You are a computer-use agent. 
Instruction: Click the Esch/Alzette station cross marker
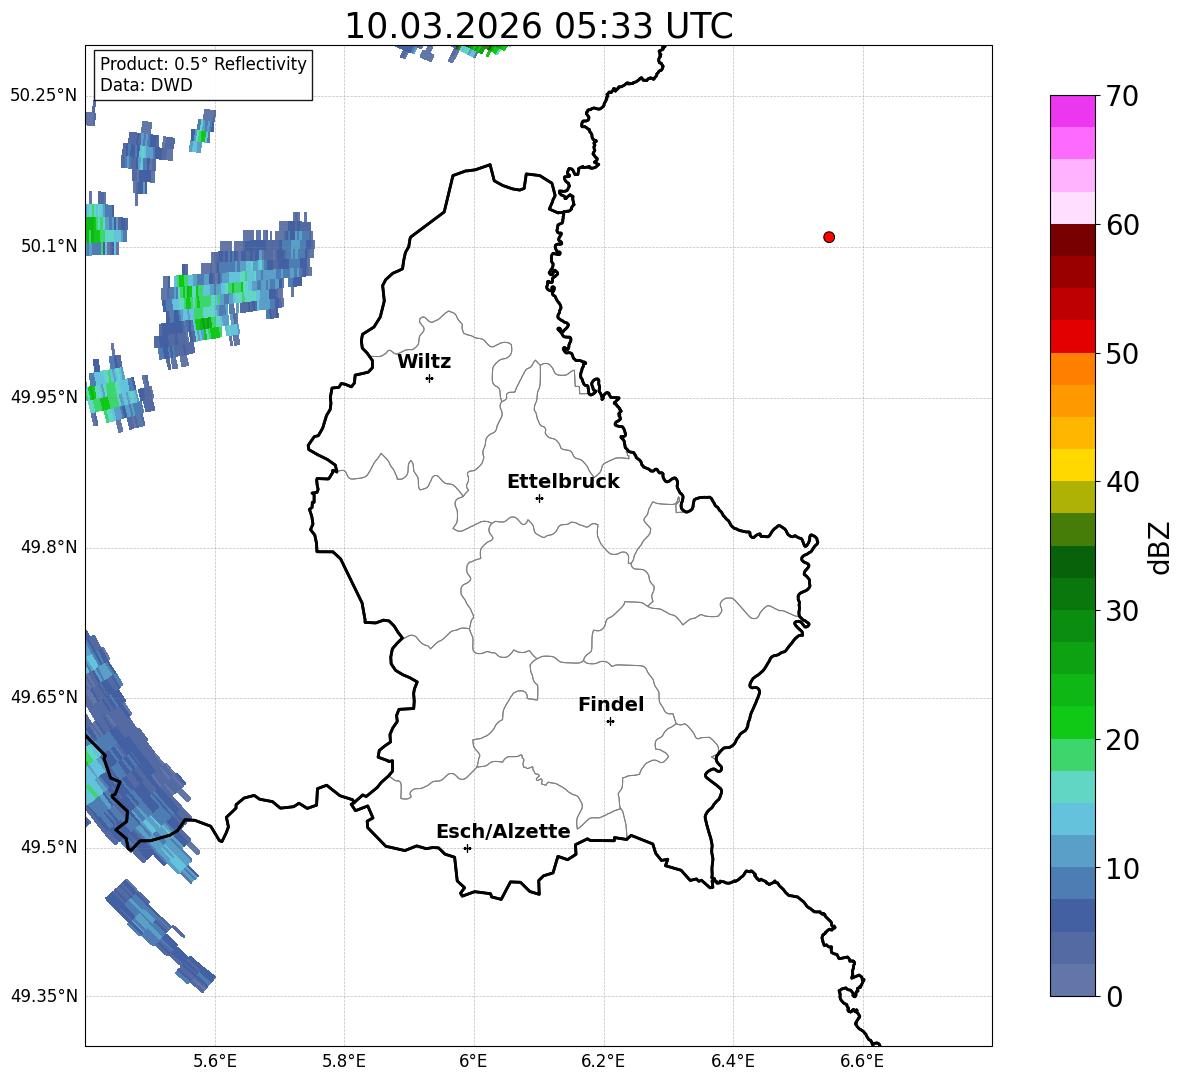(x=467, y=848)
